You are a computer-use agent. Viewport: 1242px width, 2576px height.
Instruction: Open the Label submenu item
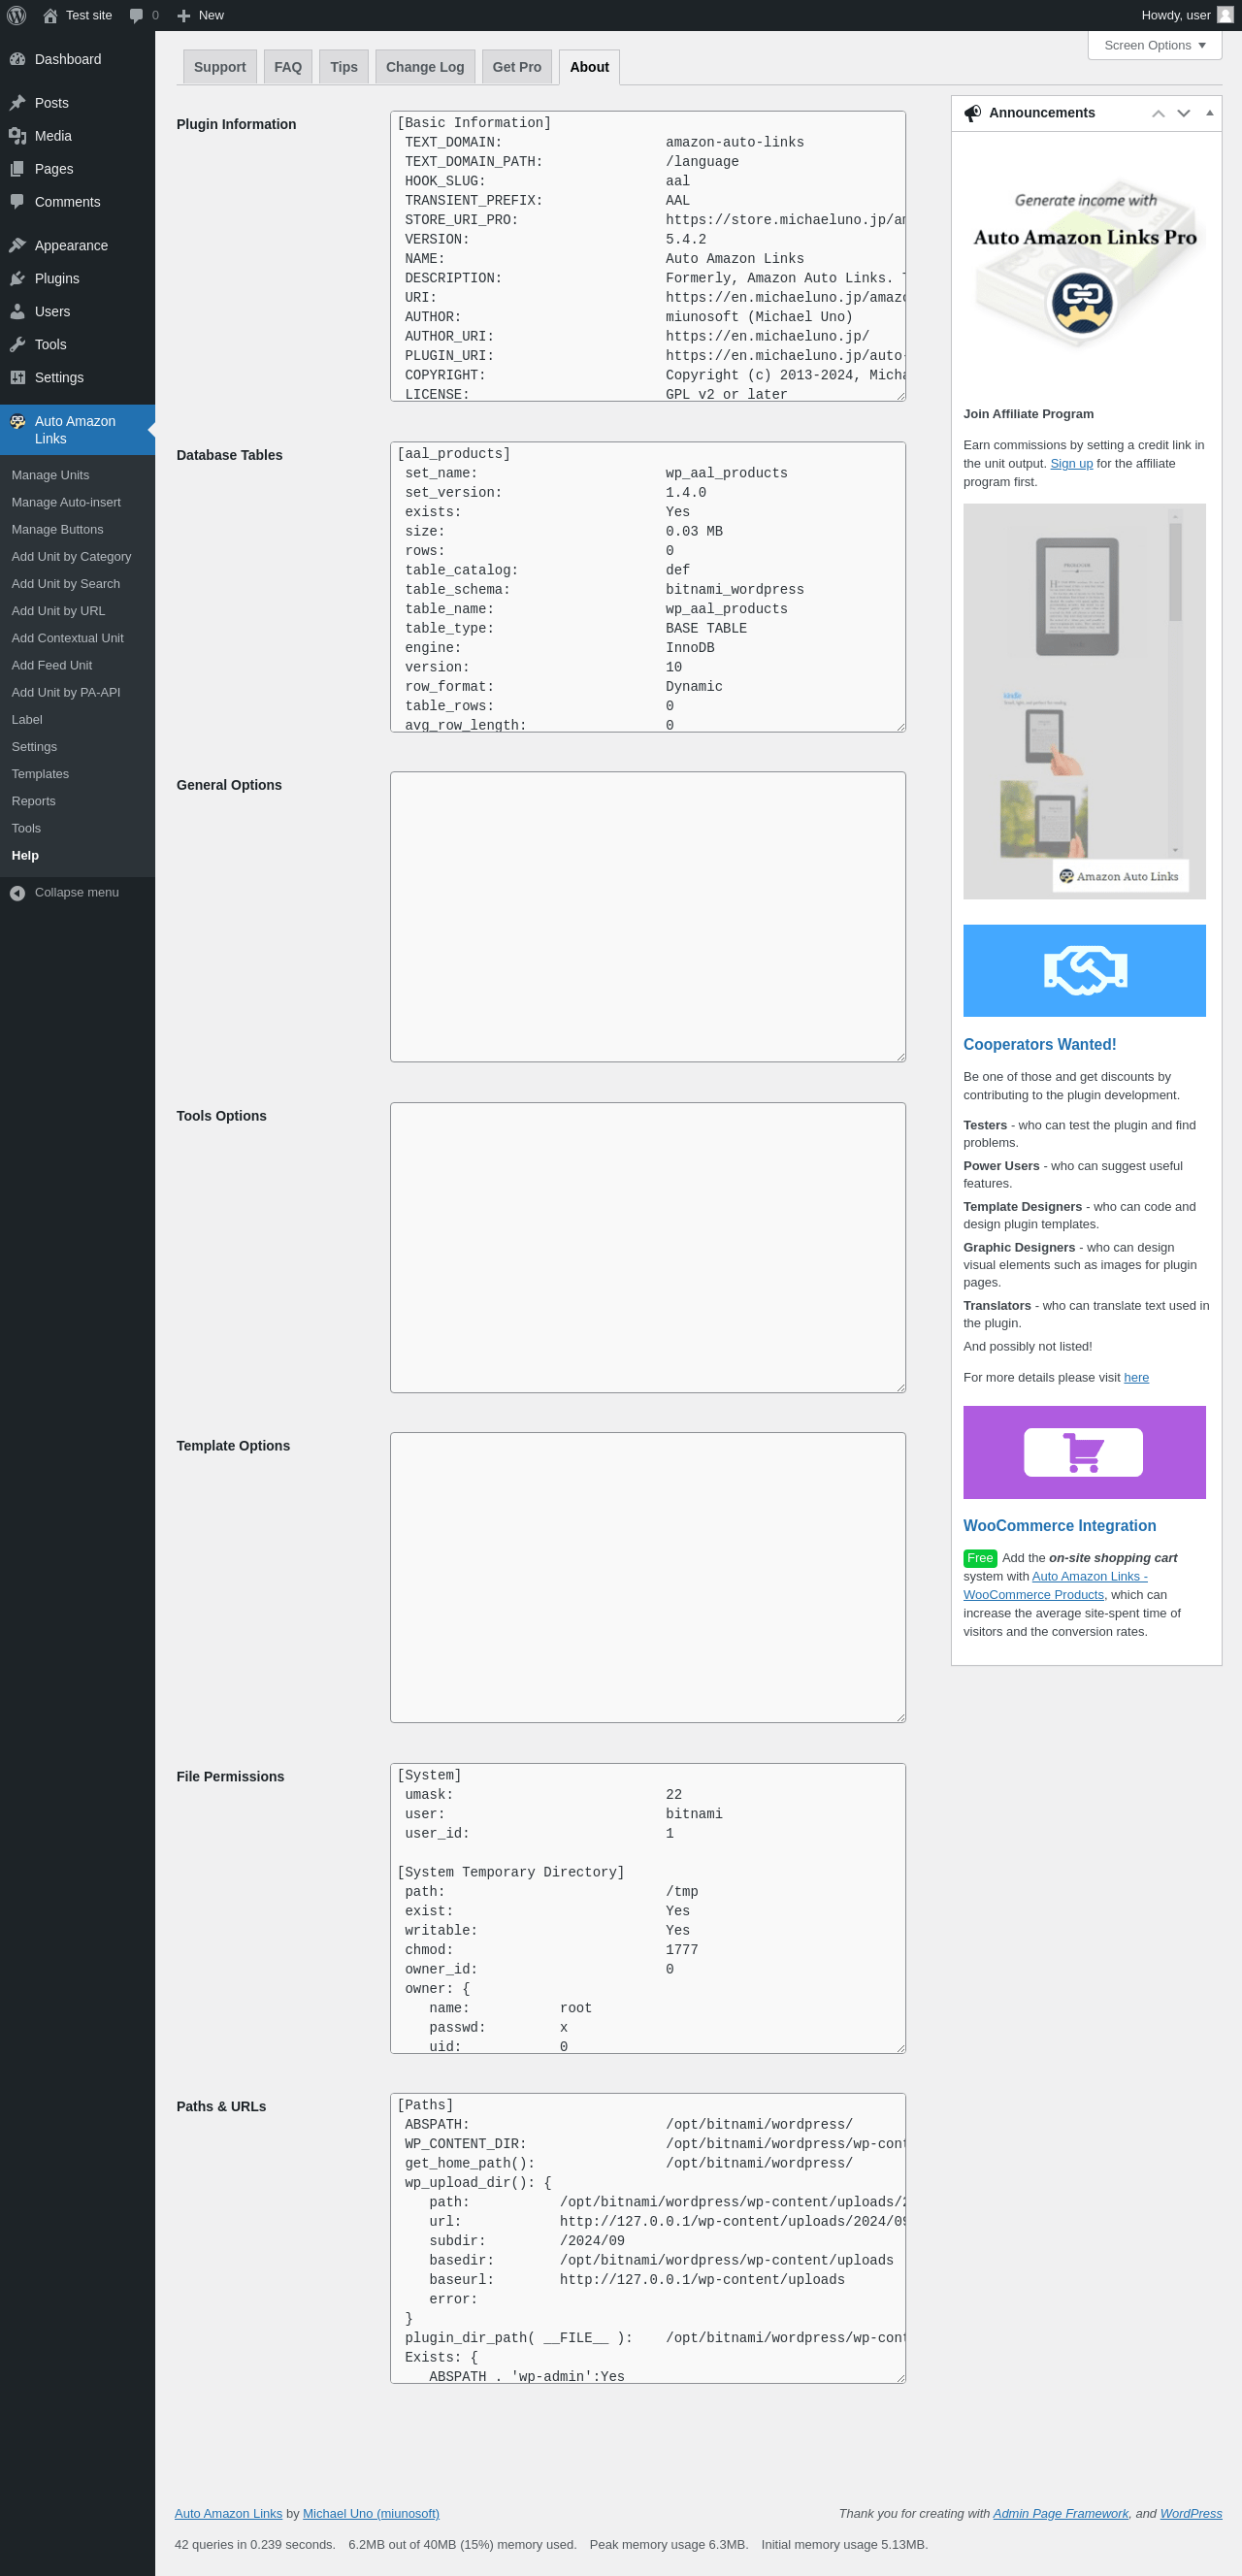tap(27, 719)
